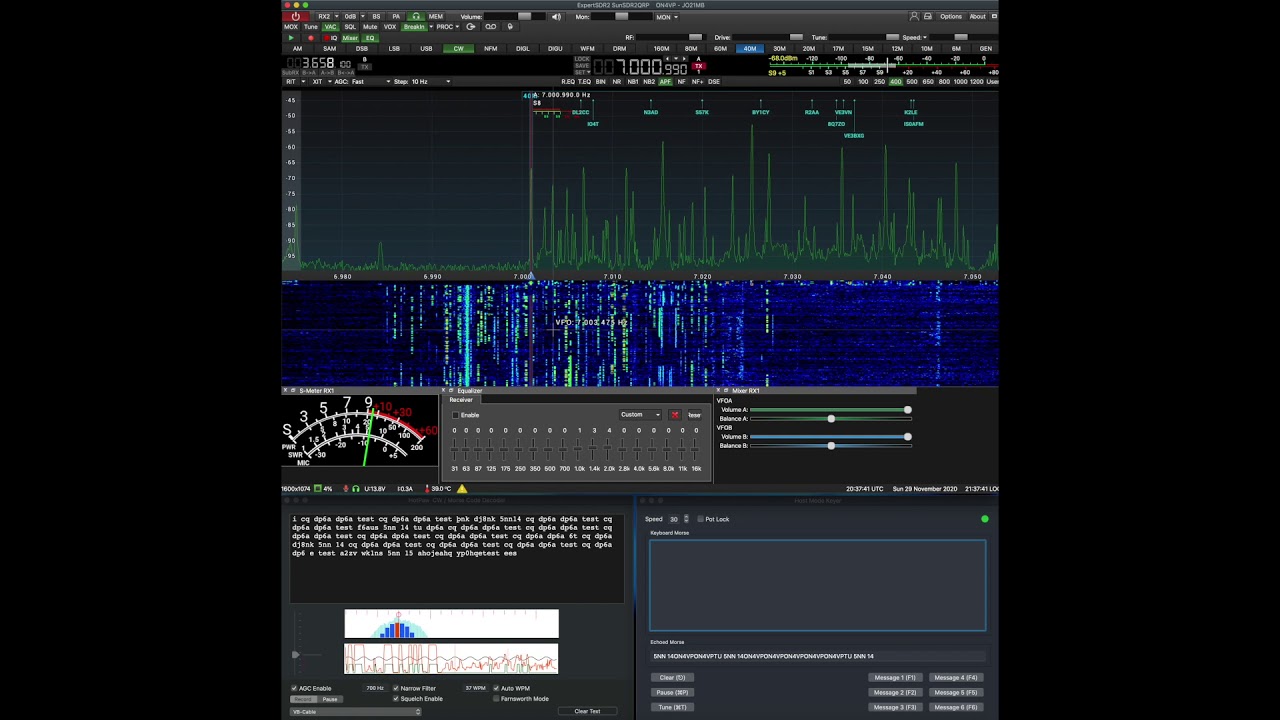Toggle the NB1 noise blanker
The height and width of the screenshot is (720, 1280).
(633, 81)
